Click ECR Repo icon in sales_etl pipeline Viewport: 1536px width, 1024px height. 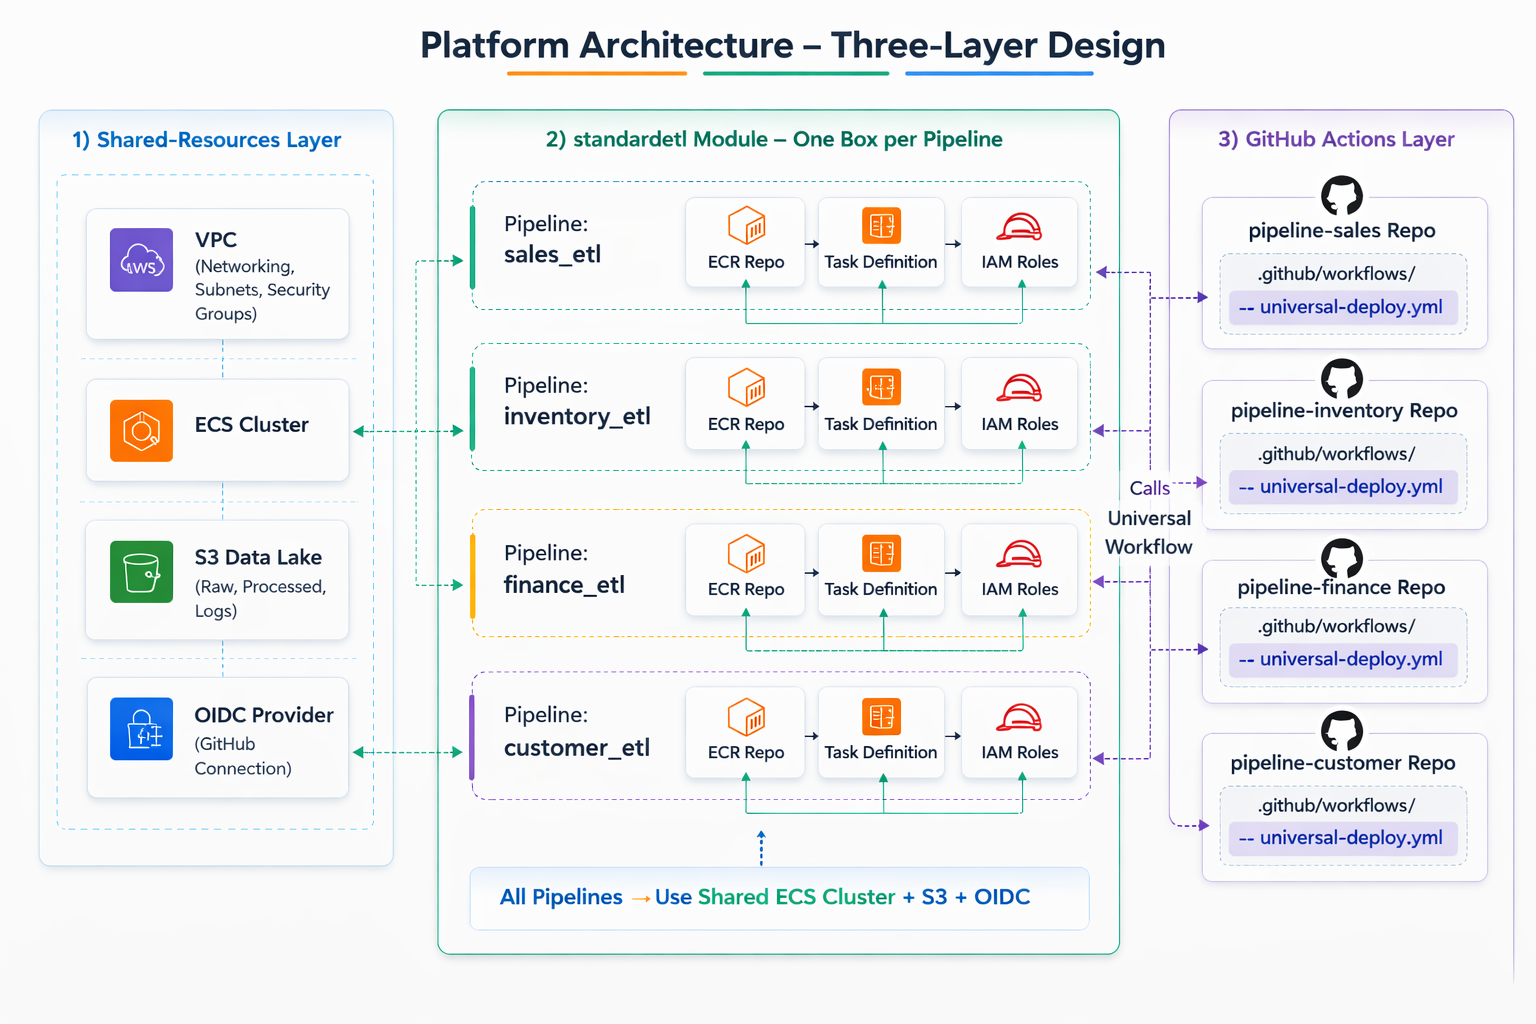746,226
